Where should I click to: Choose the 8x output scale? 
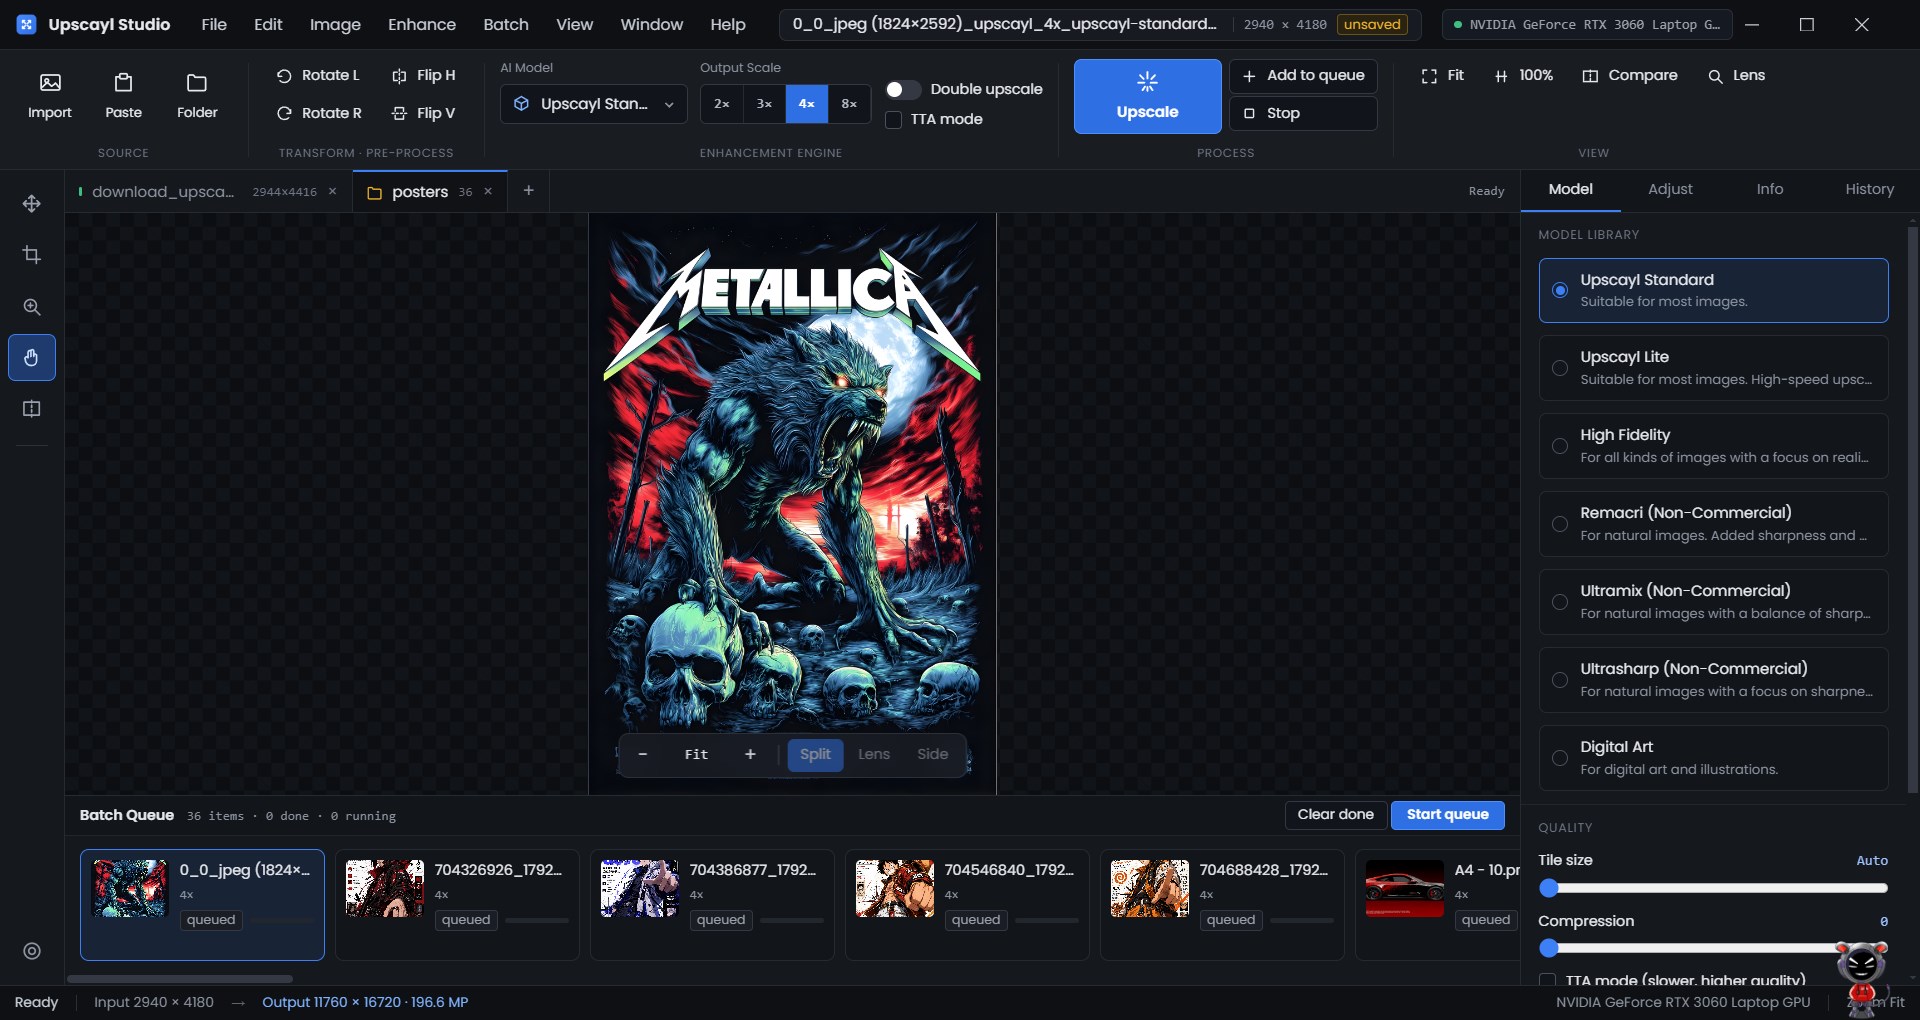849,104
